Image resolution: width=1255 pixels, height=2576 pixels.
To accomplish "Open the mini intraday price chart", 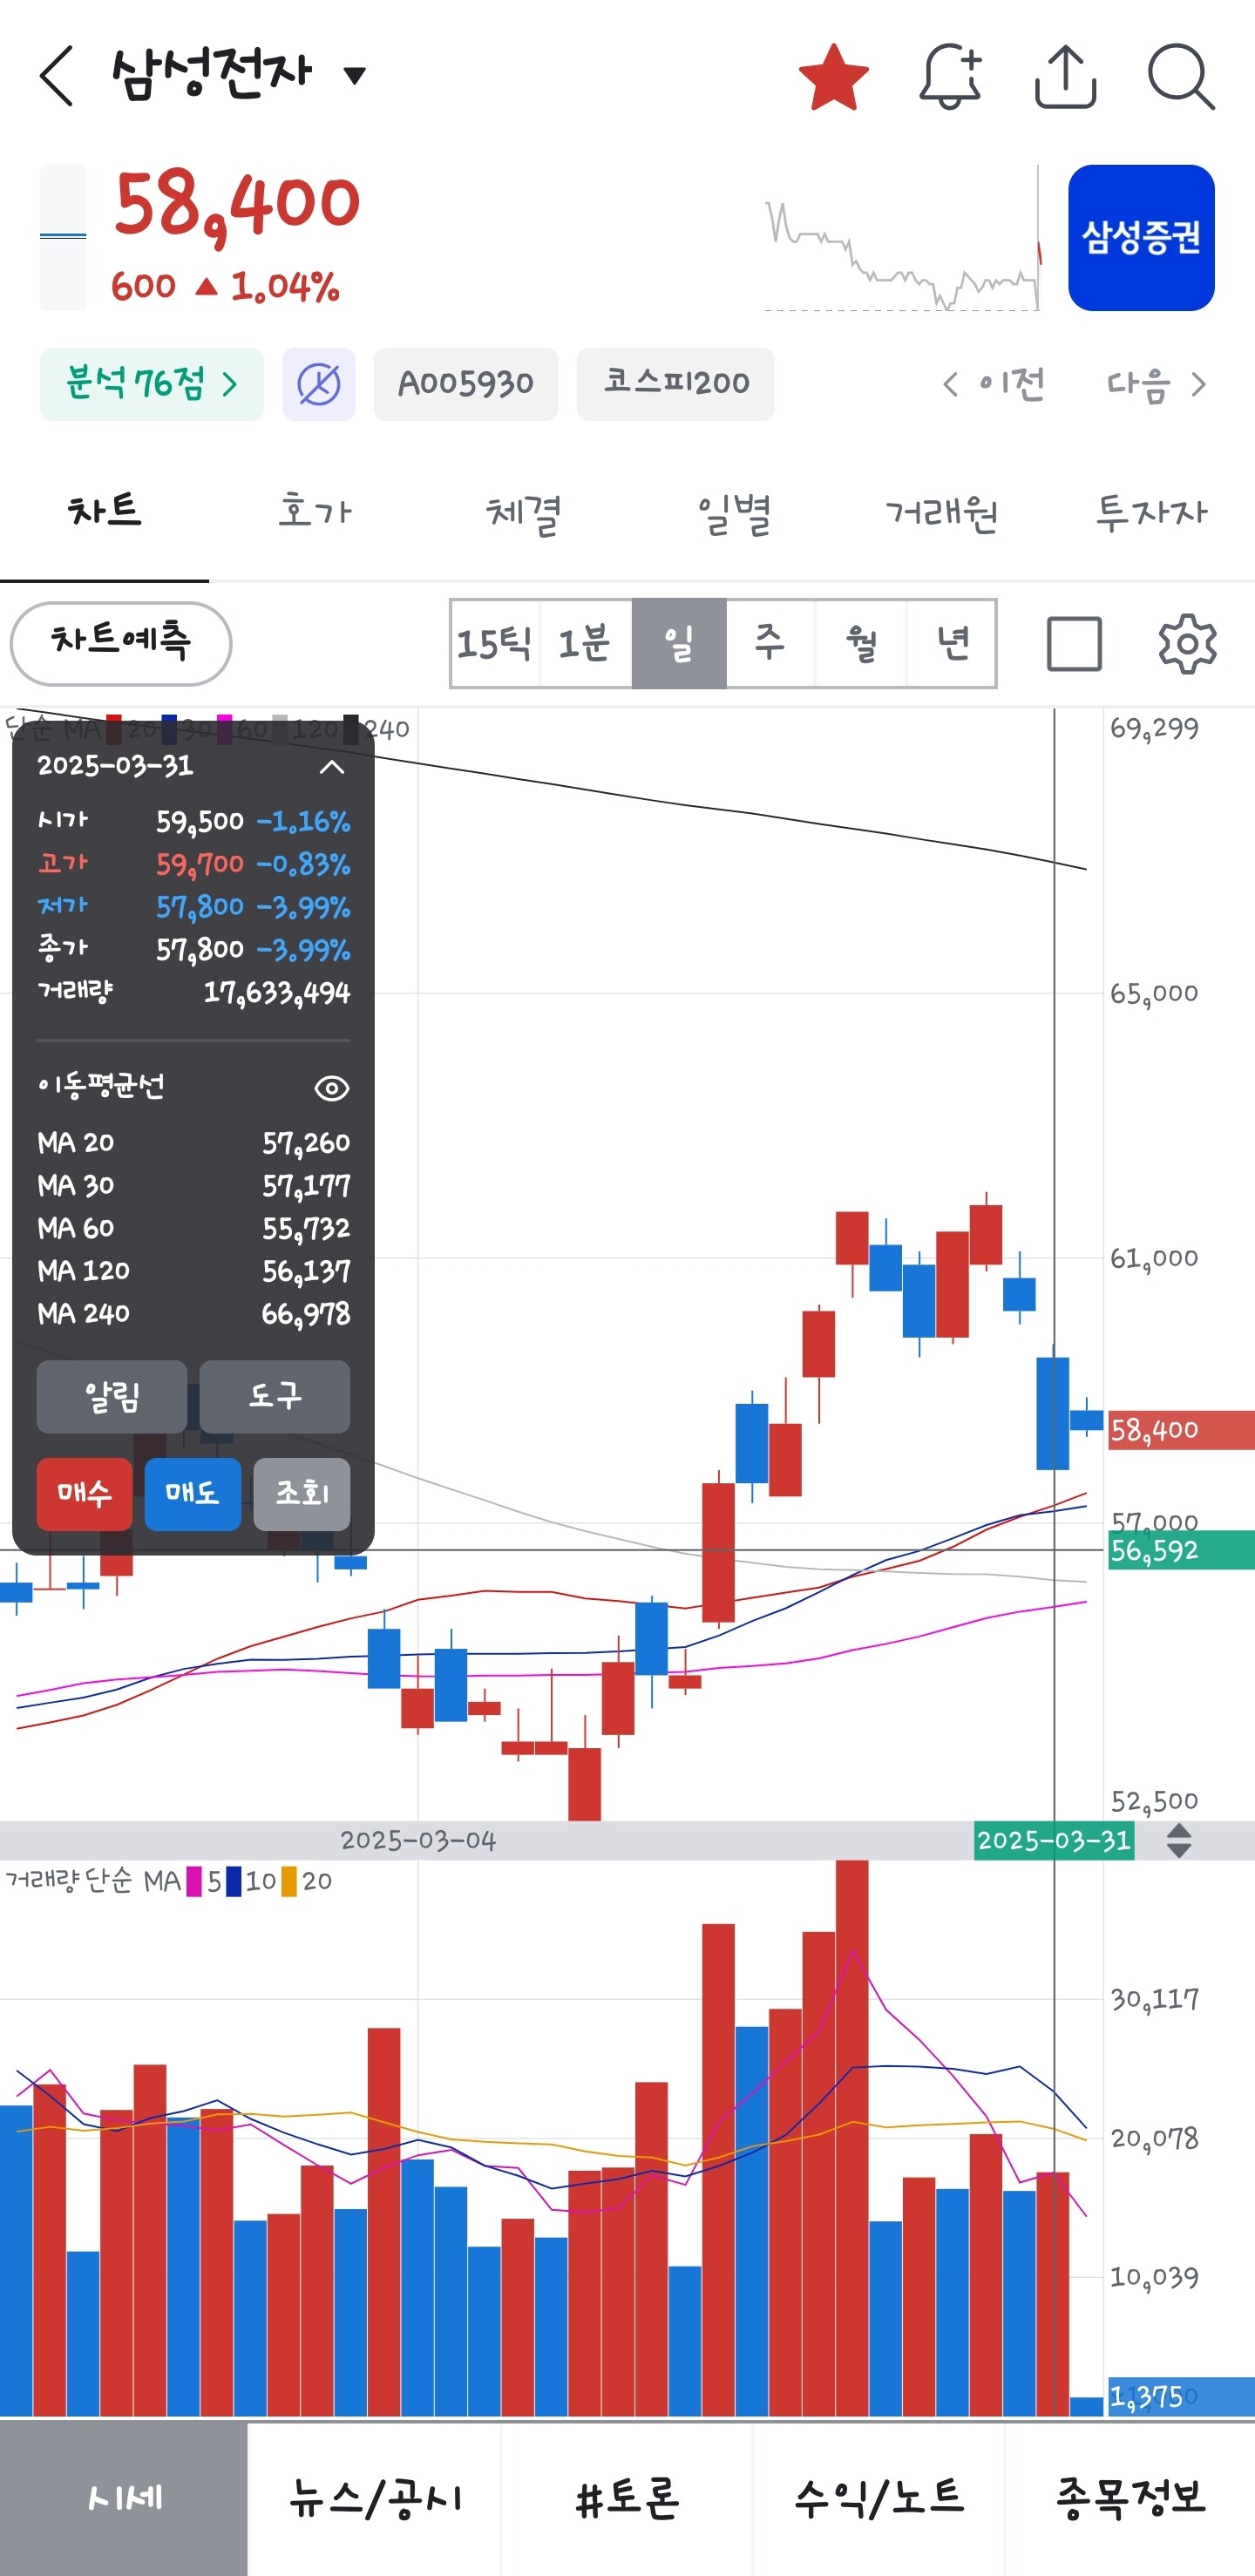I will pos(903,240).
